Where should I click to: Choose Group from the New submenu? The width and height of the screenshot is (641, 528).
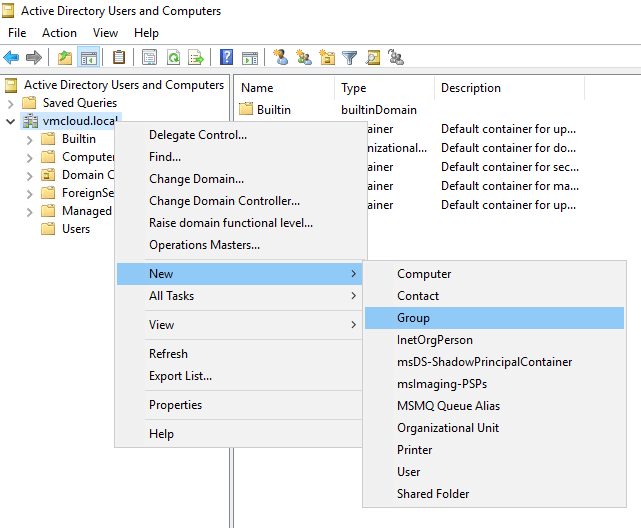click(x=413, y=318)
